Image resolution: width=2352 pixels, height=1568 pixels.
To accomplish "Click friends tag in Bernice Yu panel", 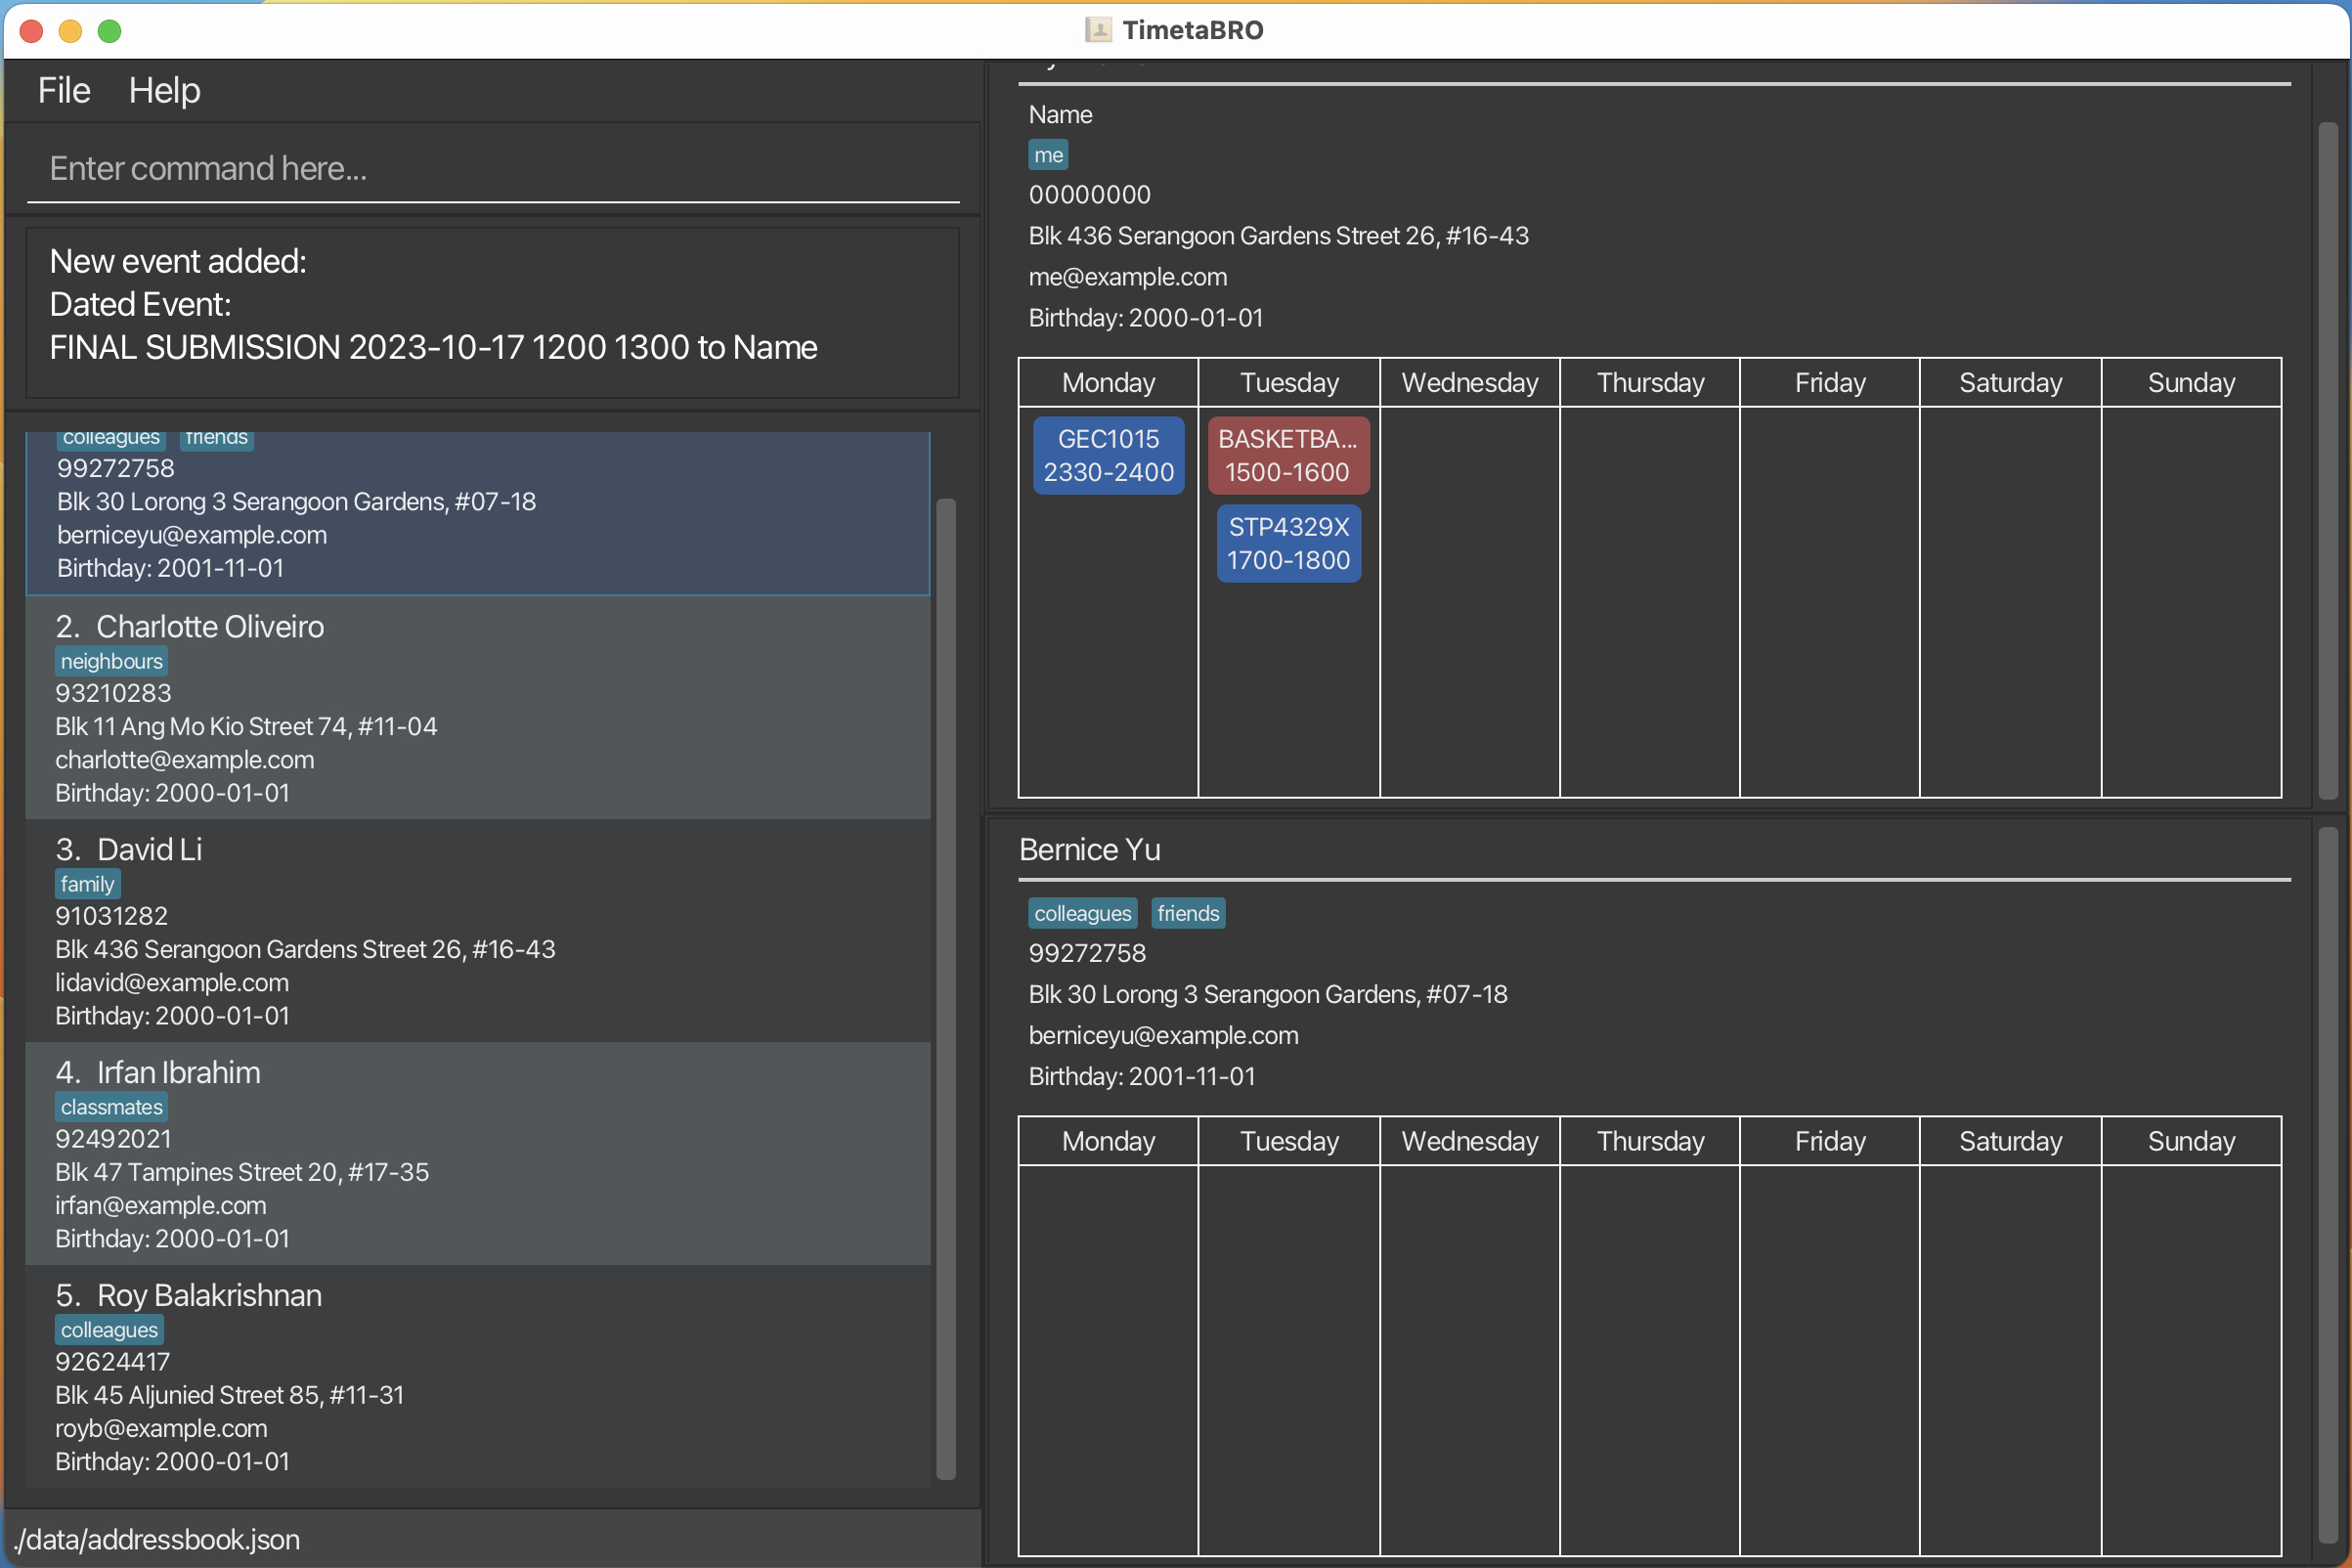I will [1187, 913].
